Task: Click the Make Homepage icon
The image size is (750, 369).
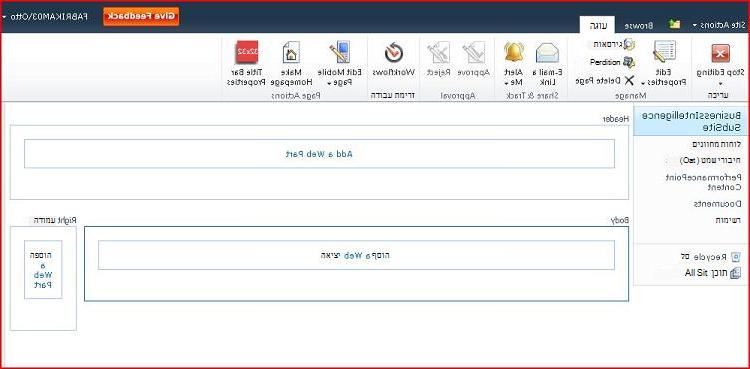Action: [291, 52]
